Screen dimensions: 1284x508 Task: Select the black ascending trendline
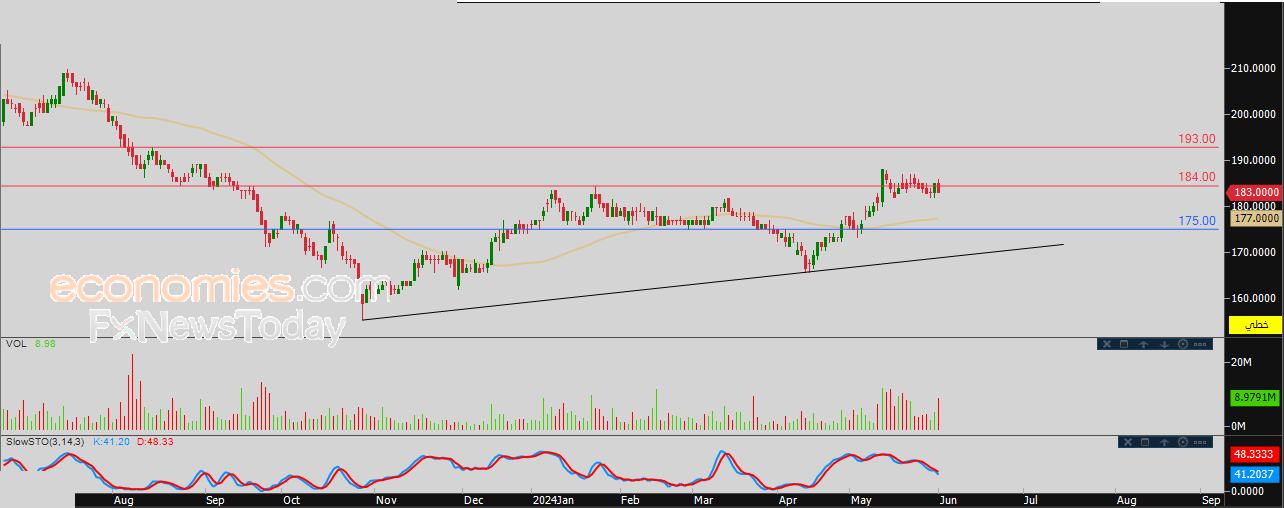coord(712,282)
